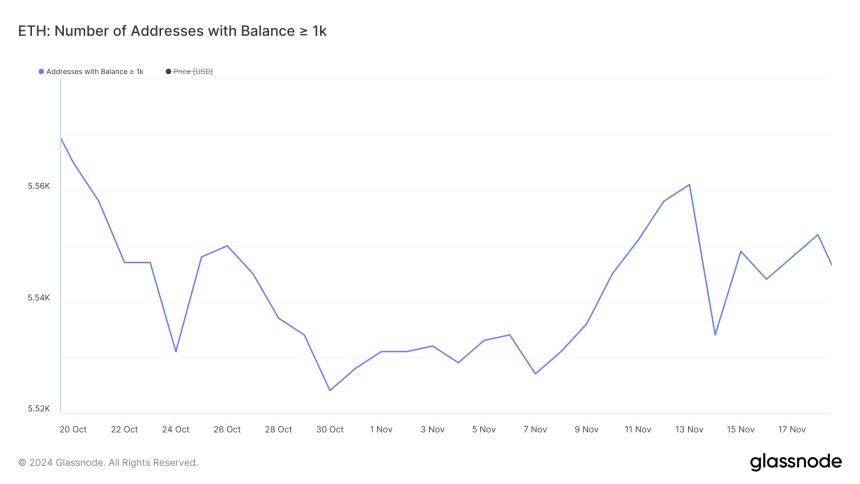Click the 5.54K y-axis label
Image resolution: width=860 pixels, height=484 pixels.
pos(38,298)
